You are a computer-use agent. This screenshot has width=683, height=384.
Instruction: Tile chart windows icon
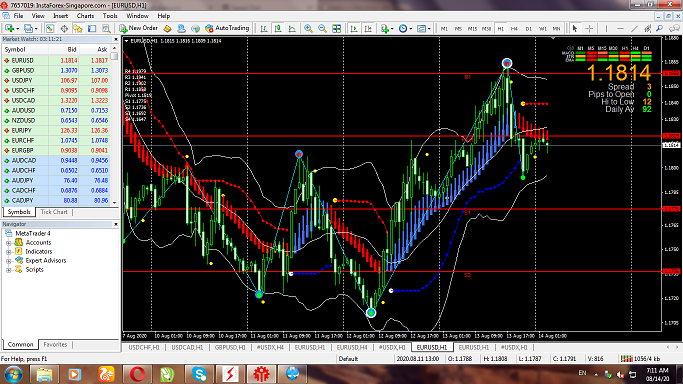(336, 28)
